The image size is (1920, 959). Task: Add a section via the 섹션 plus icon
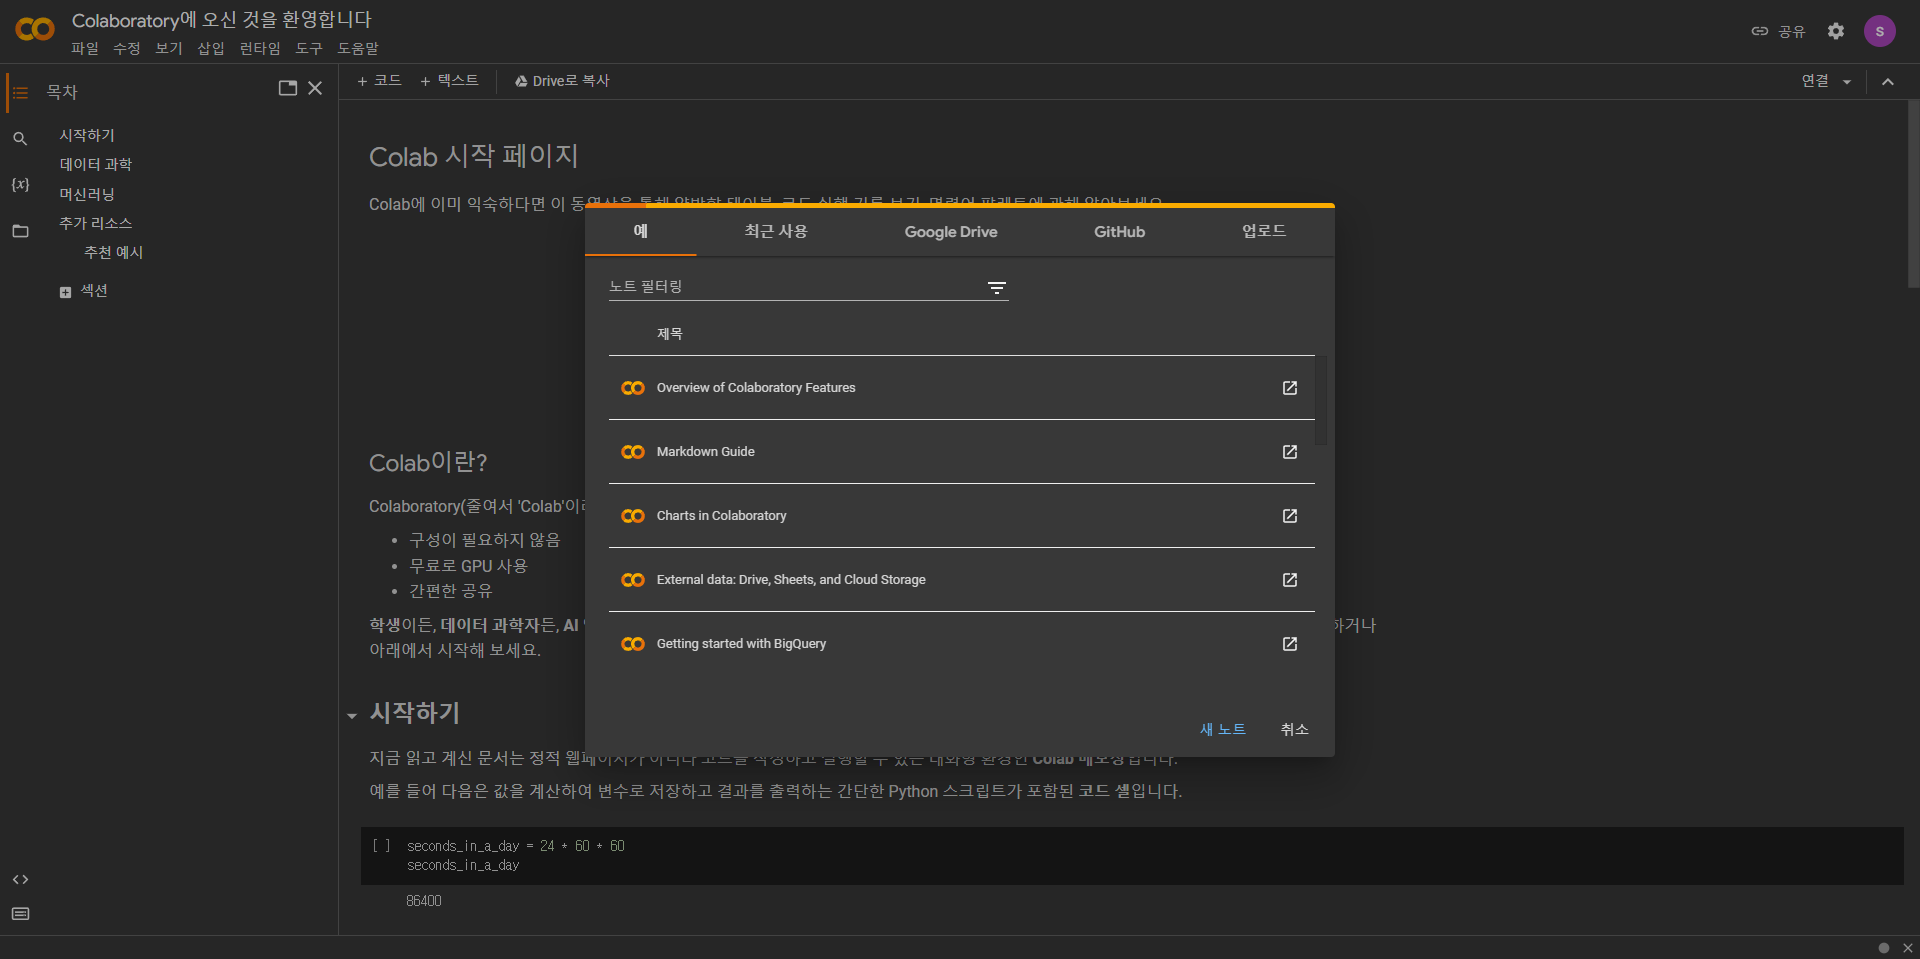(65, 292)
